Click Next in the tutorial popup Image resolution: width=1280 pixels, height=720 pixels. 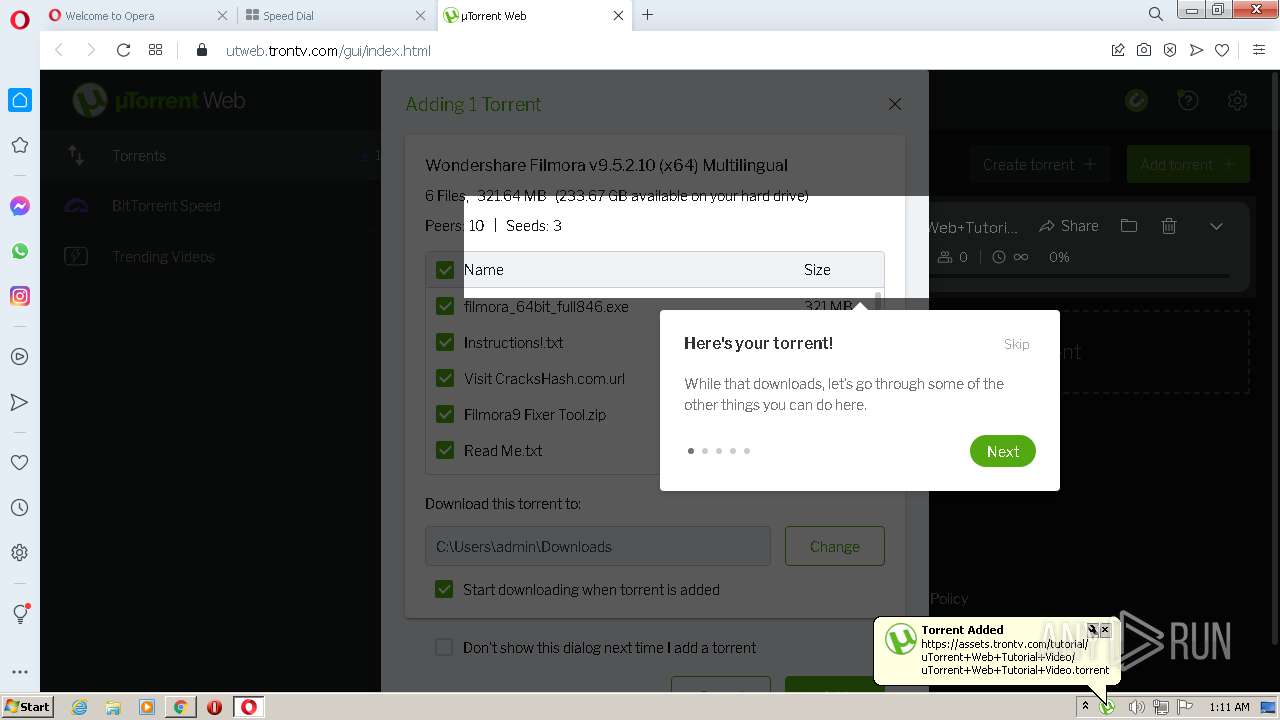tap(1002, 451)
